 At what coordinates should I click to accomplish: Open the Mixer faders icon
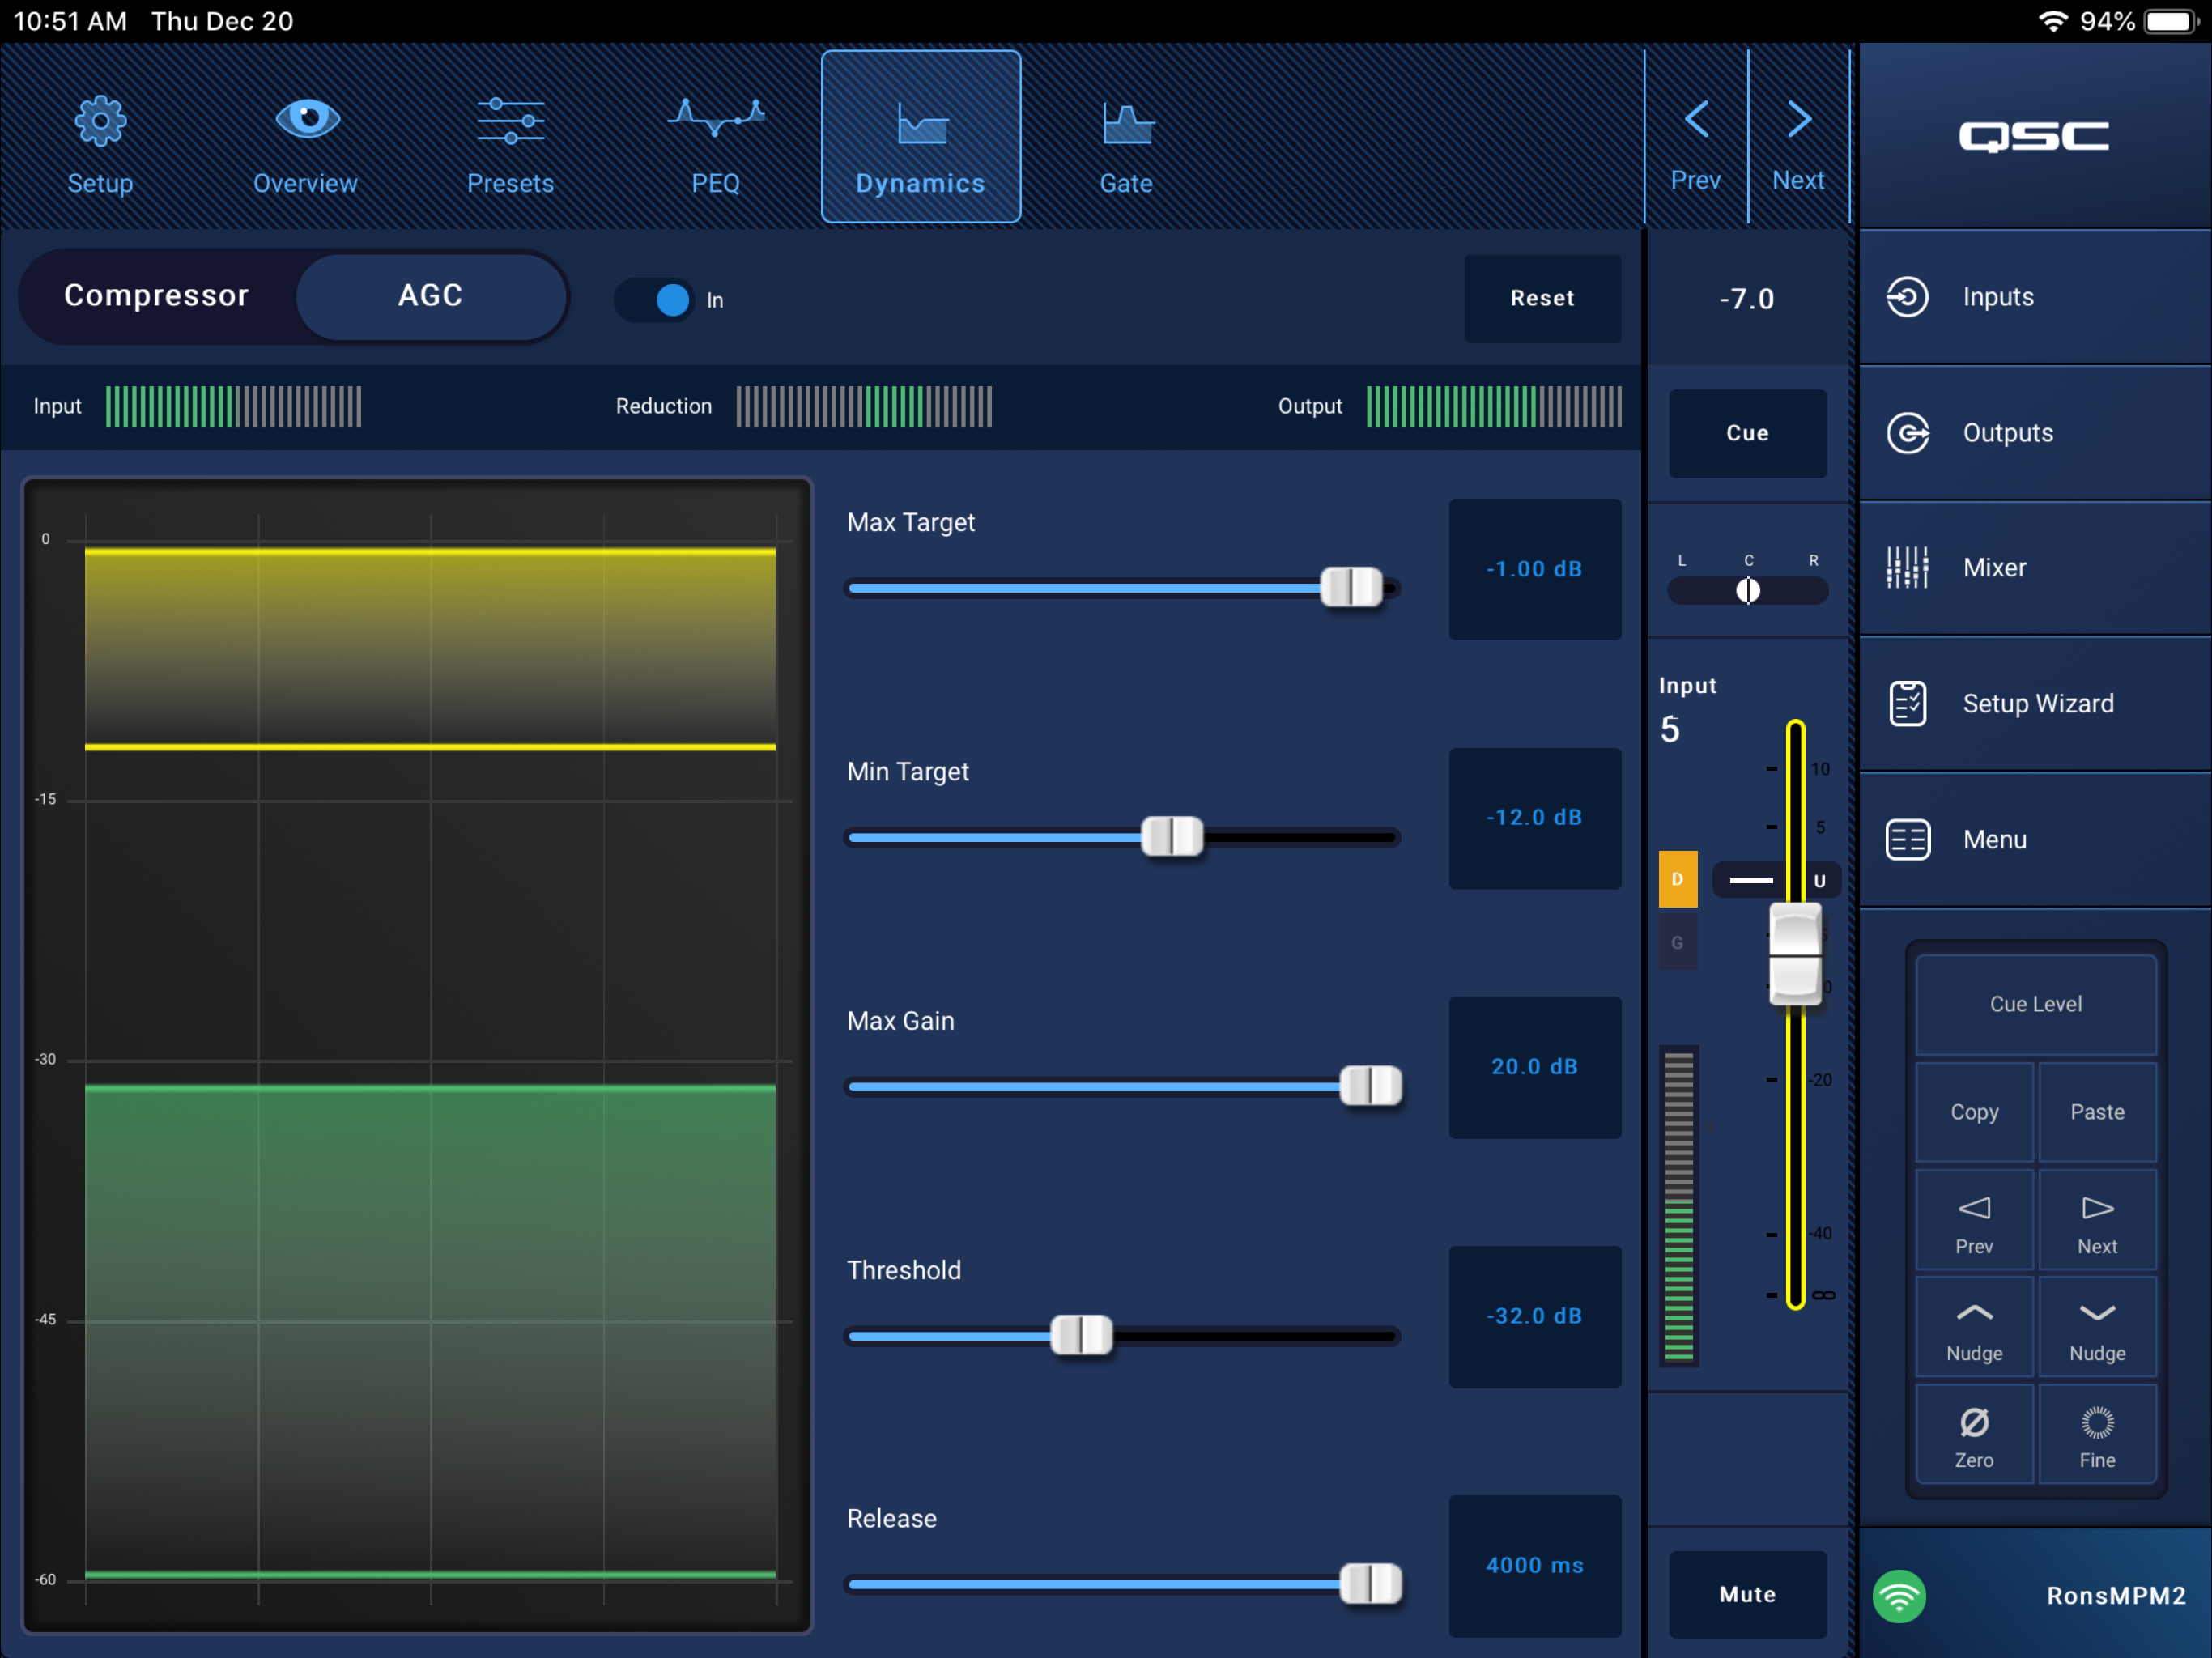[x=1907, y=568]
